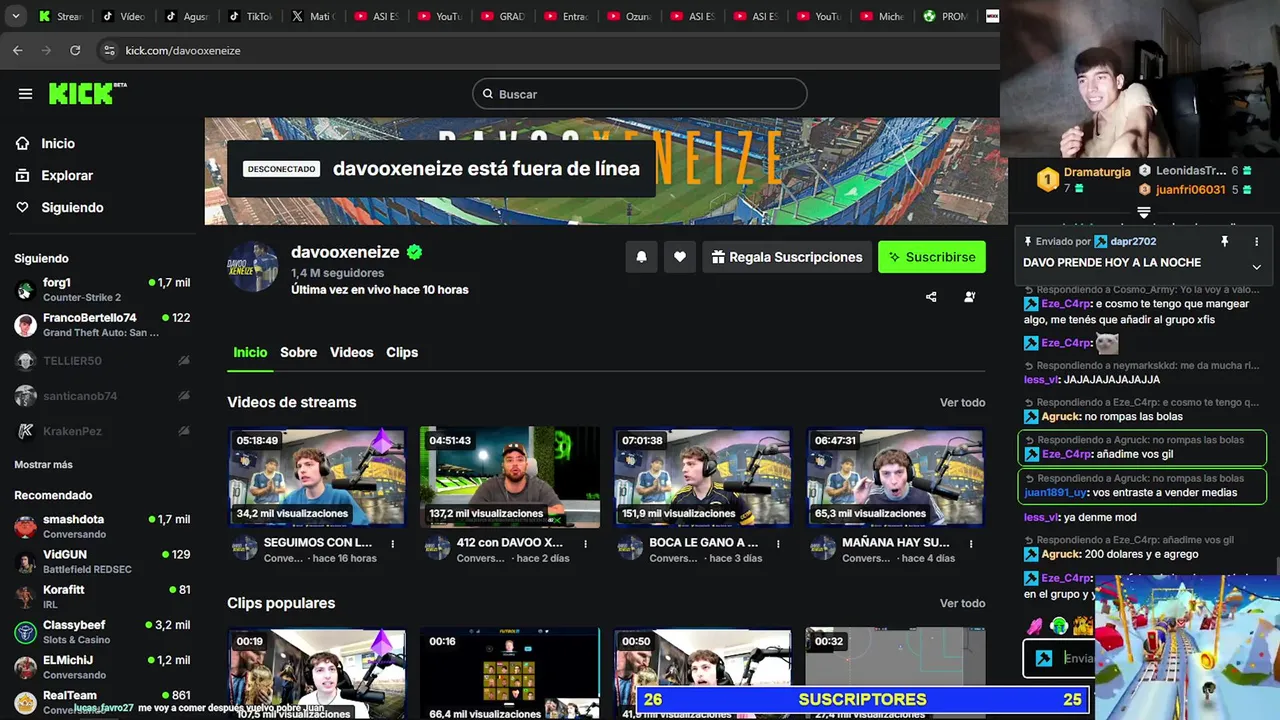Click Regala Suscripciones button
Image resolution: width=1280 pixels, height=720 pixels.
point(786,257)
